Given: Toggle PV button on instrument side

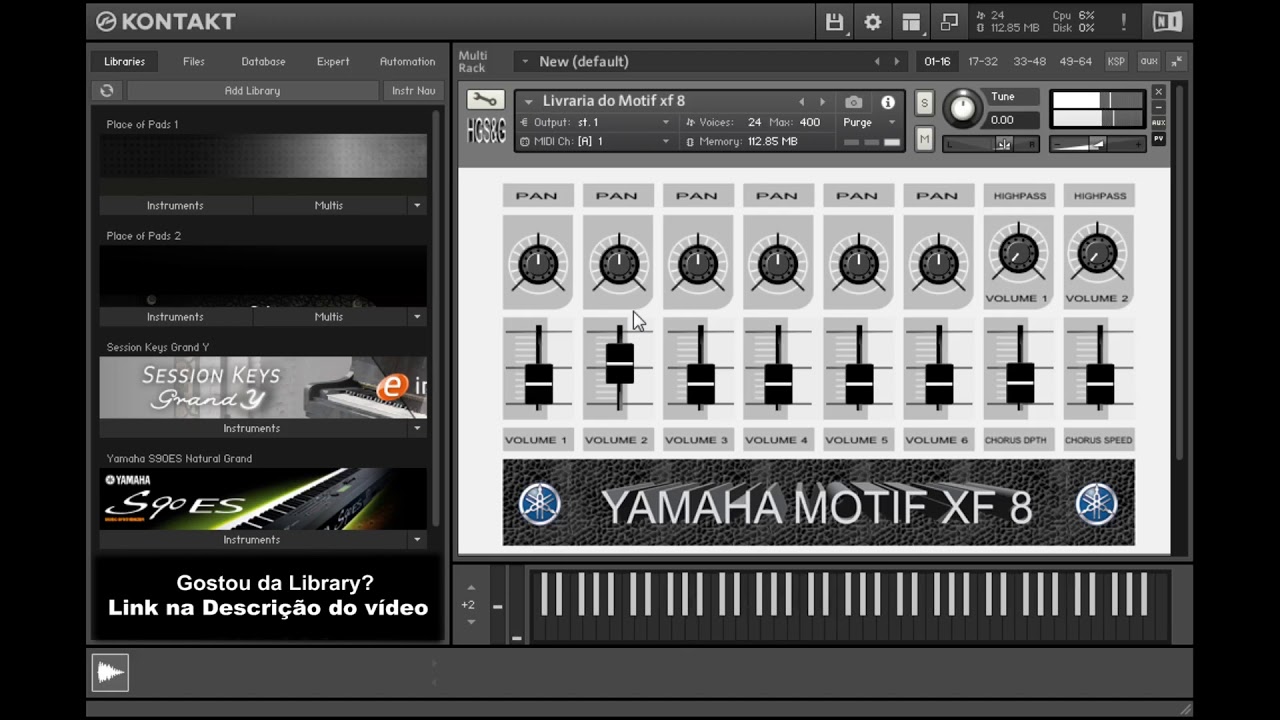Looking at the screenshot, I should point(1159,139).
